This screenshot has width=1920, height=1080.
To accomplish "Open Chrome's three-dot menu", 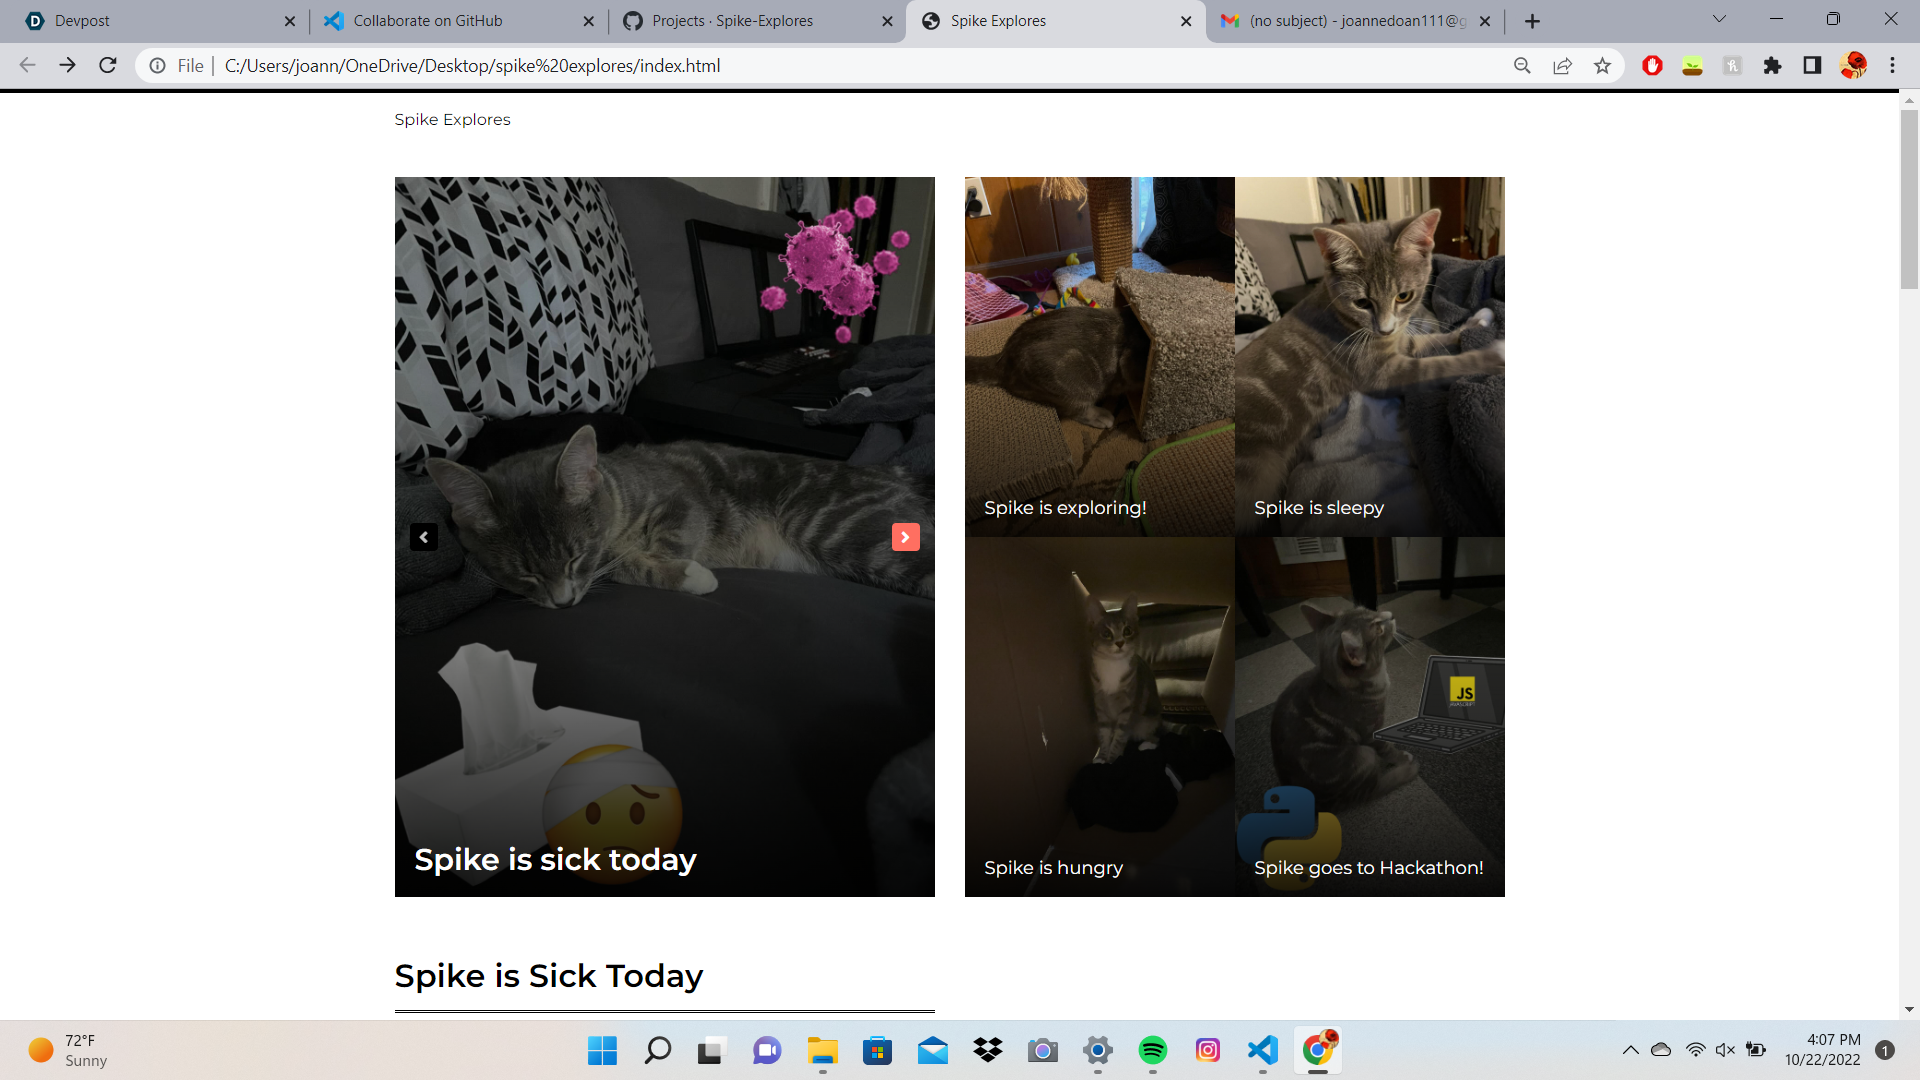I will tap(1892, 66).
